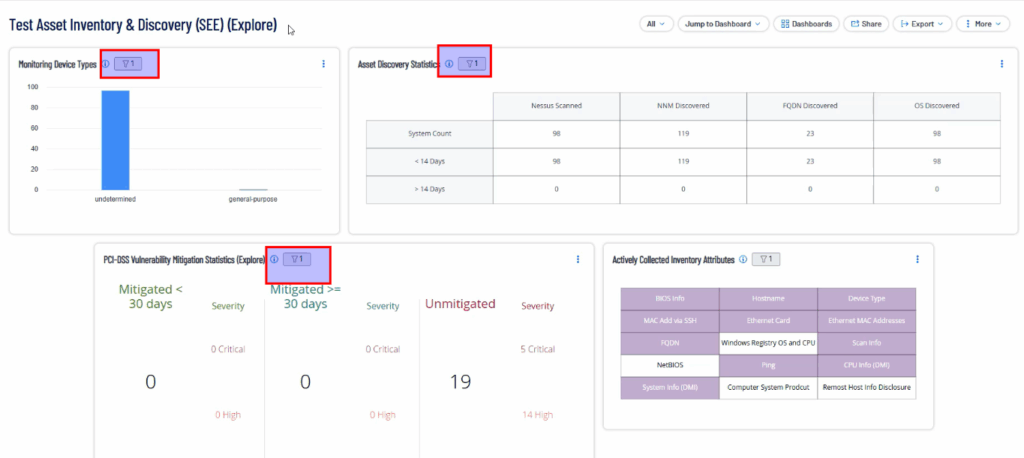This screenshot has height=458, width=1024.
Task: Toggle filter badge on Monitoring Device Types
Action: (x=128, y=64)
